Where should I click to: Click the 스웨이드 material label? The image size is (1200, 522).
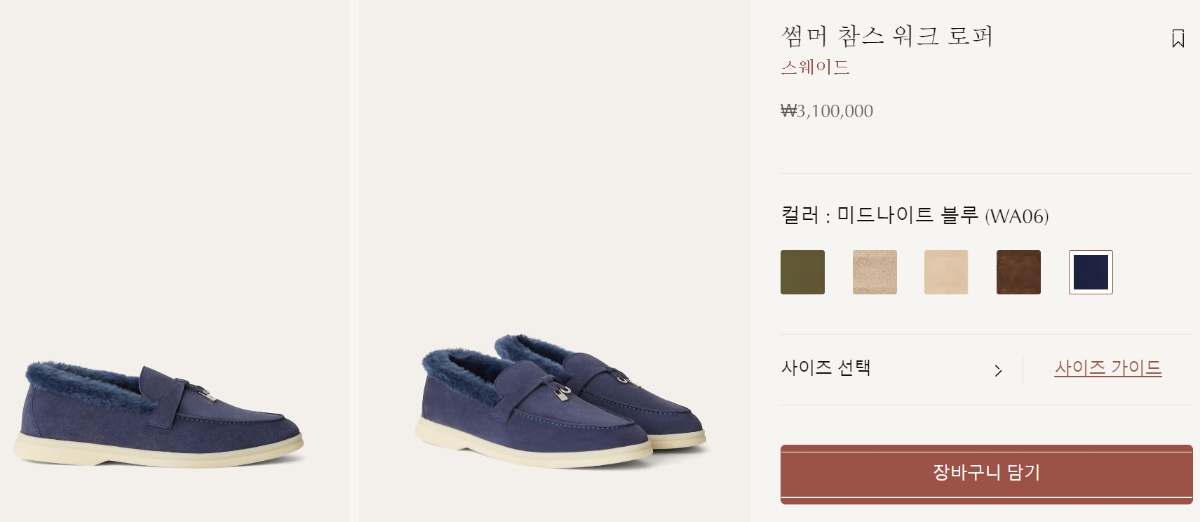815,68
